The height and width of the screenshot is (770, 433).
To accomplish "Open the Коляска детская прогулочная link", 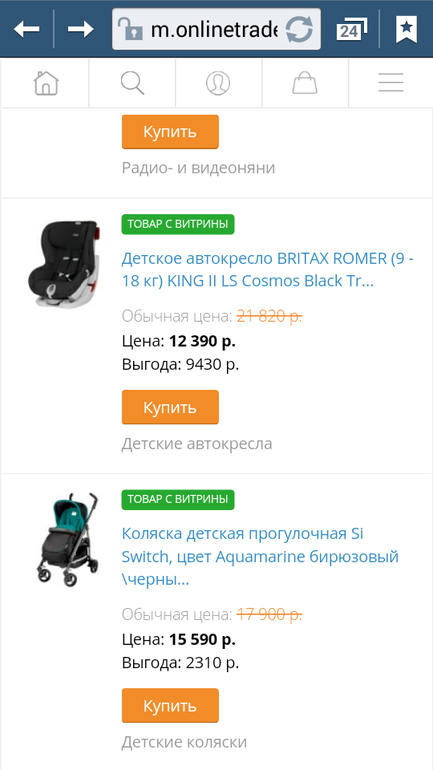I will [260, 557].
